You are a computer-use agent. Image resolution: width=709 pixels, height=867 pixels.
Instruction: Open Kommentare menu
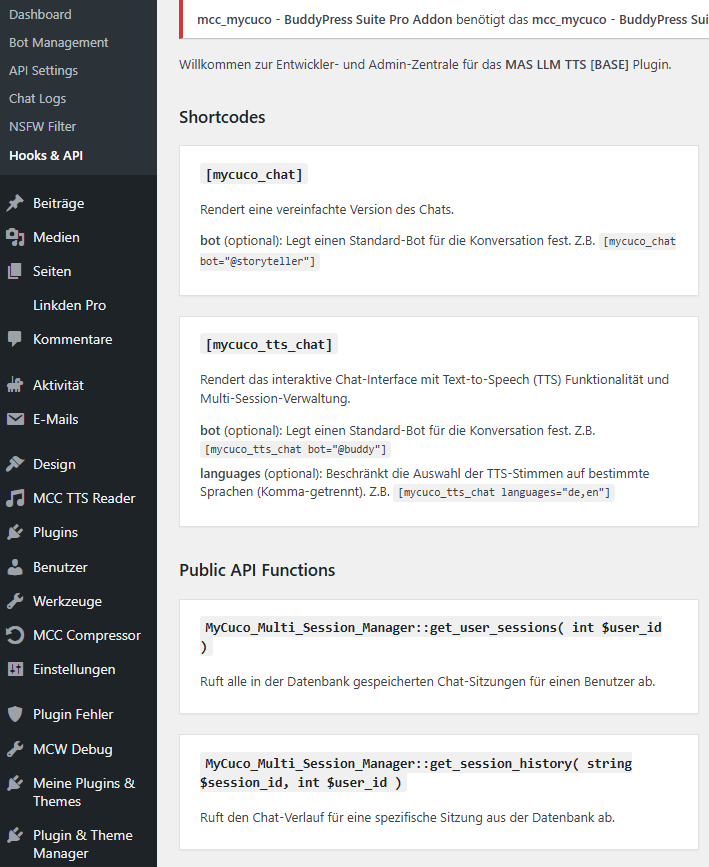[x=72, y=339]
